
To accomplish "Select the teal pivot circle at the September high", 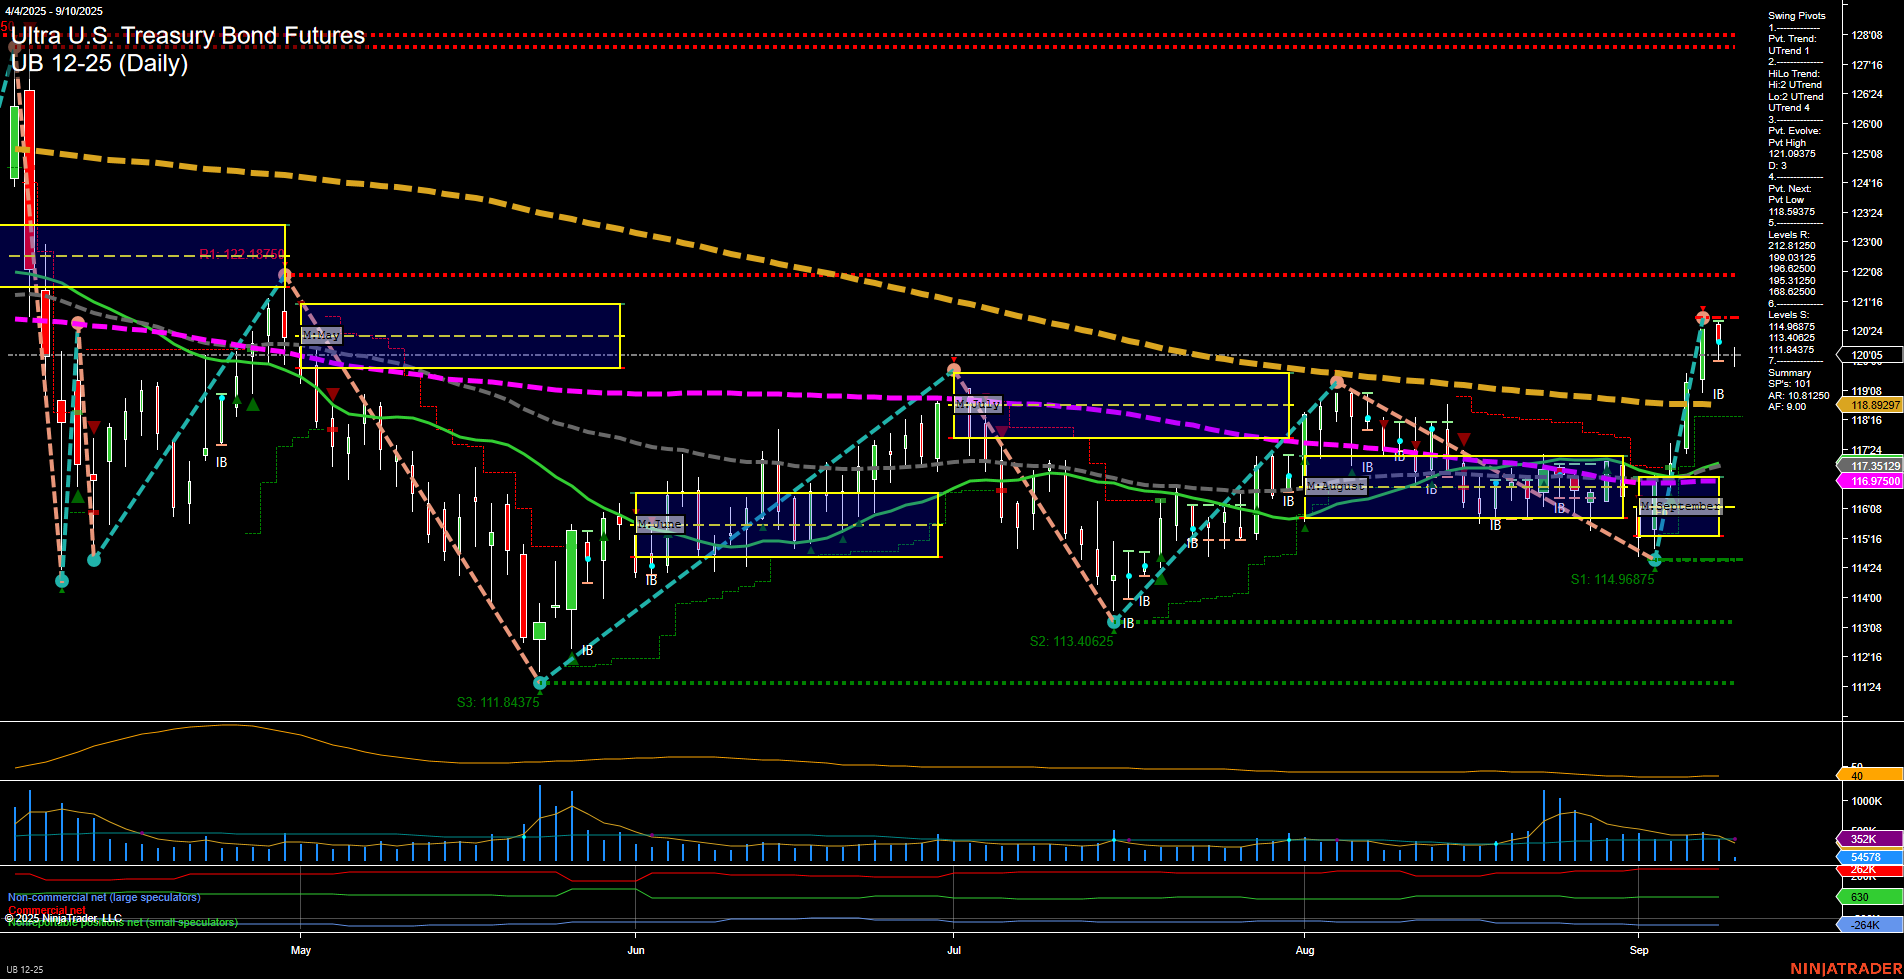I will [1702, 320].
